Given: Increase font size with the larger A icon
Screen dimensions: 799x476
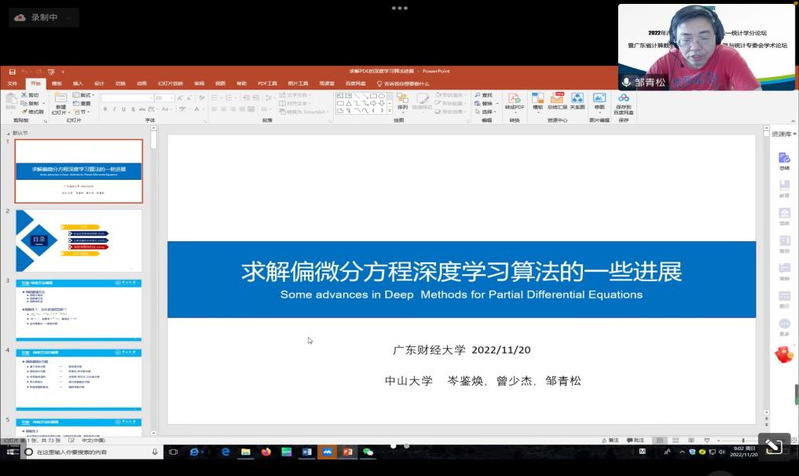Looking at the screenshot, I should point(181,97).
